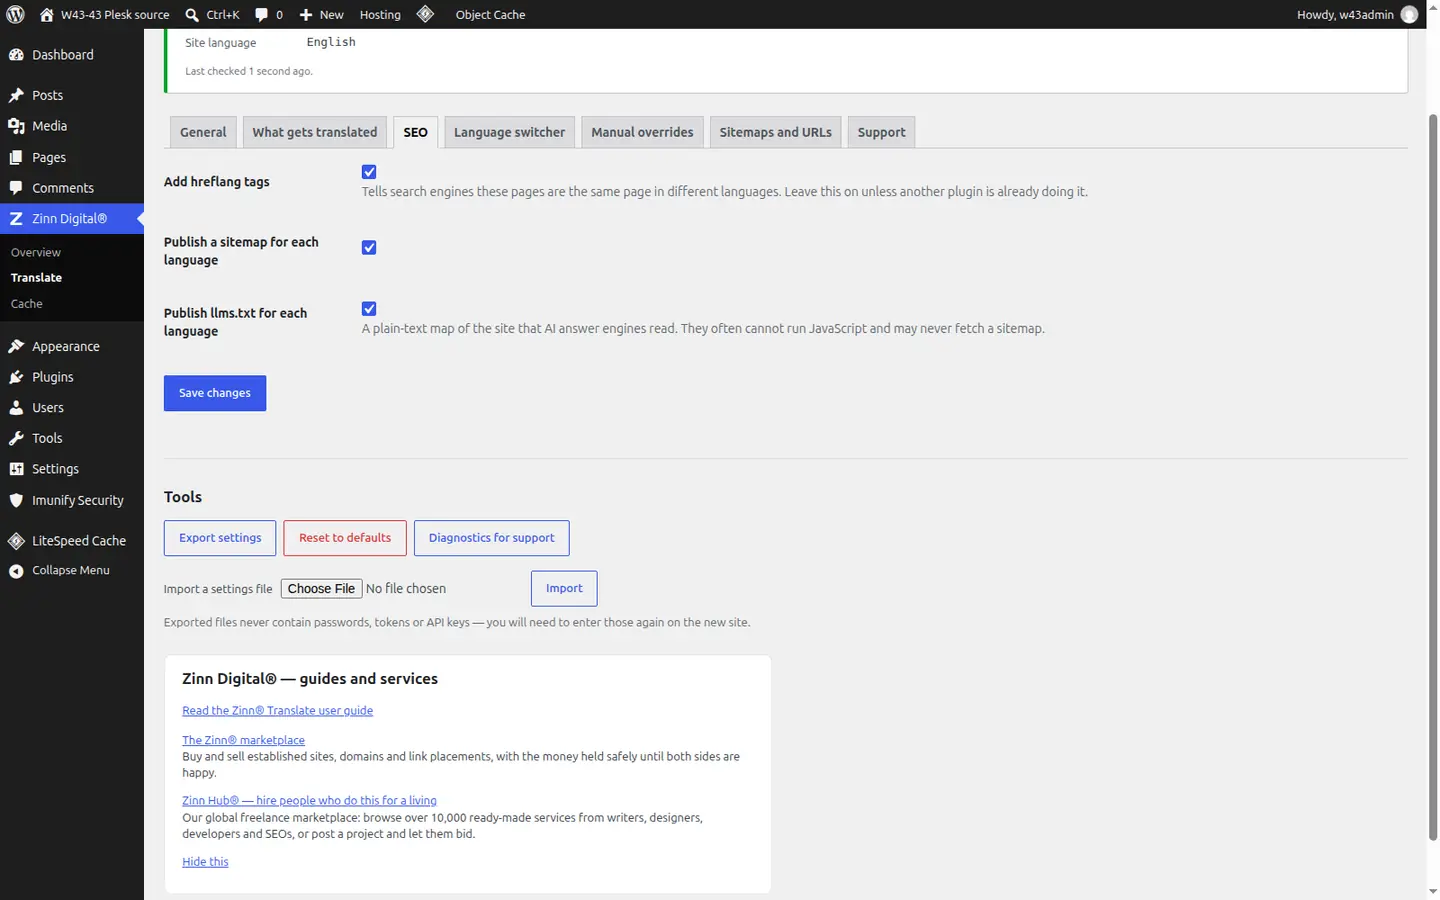Open the Zinn Digital Overview submenu
1440x900 pixels.
click(36, 252)
